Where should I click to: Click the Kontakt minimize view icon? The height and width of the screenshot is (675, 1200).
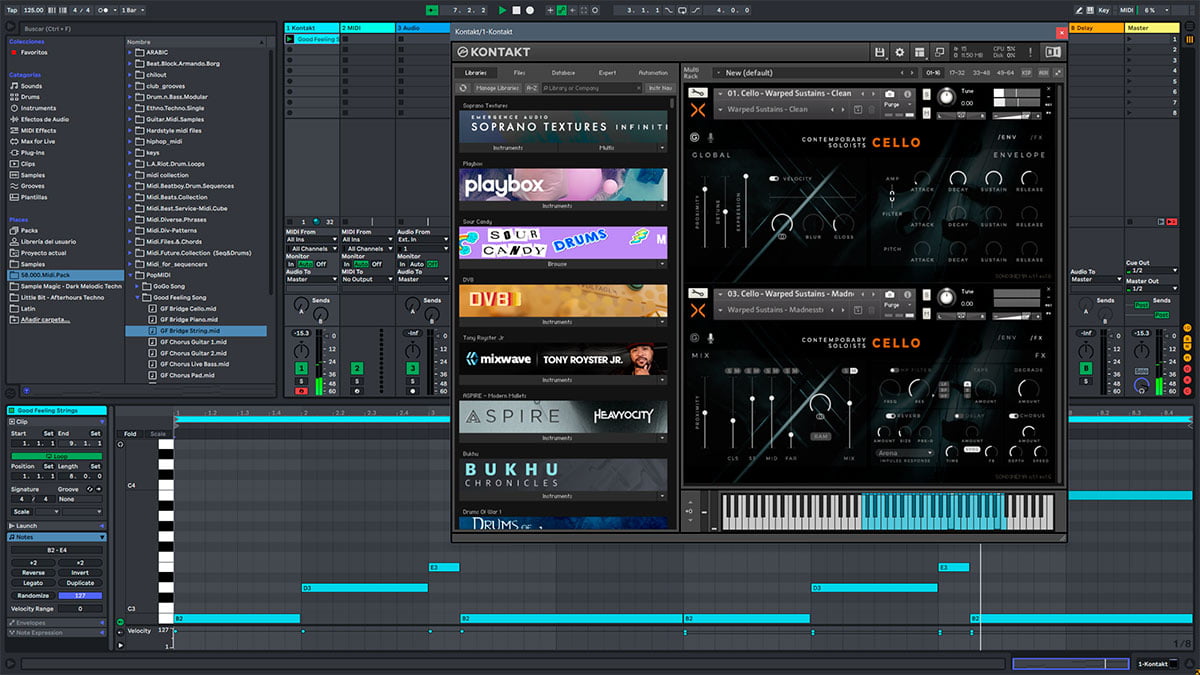coord(941,52)
